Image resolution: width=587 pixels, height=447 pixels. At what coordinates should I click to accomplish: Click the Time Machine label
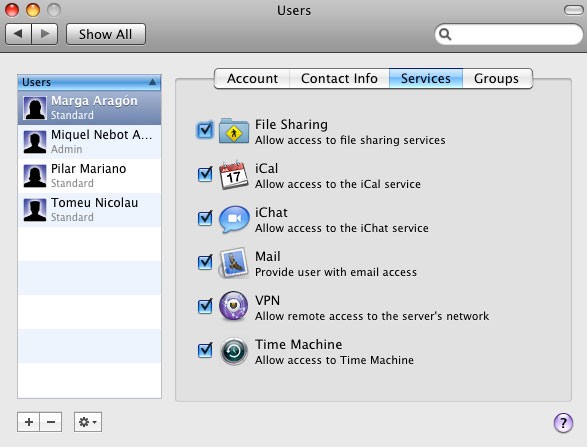(x=298, y=344)
